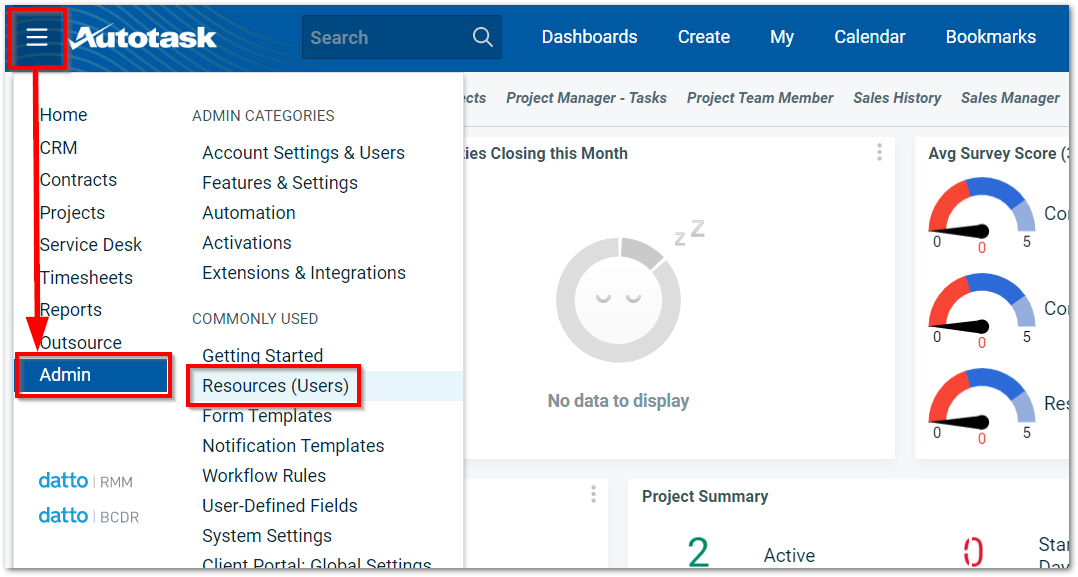Screen dimensions: 1078x577
Task: Open Account Settings & Users category
Action: (303, 152)
